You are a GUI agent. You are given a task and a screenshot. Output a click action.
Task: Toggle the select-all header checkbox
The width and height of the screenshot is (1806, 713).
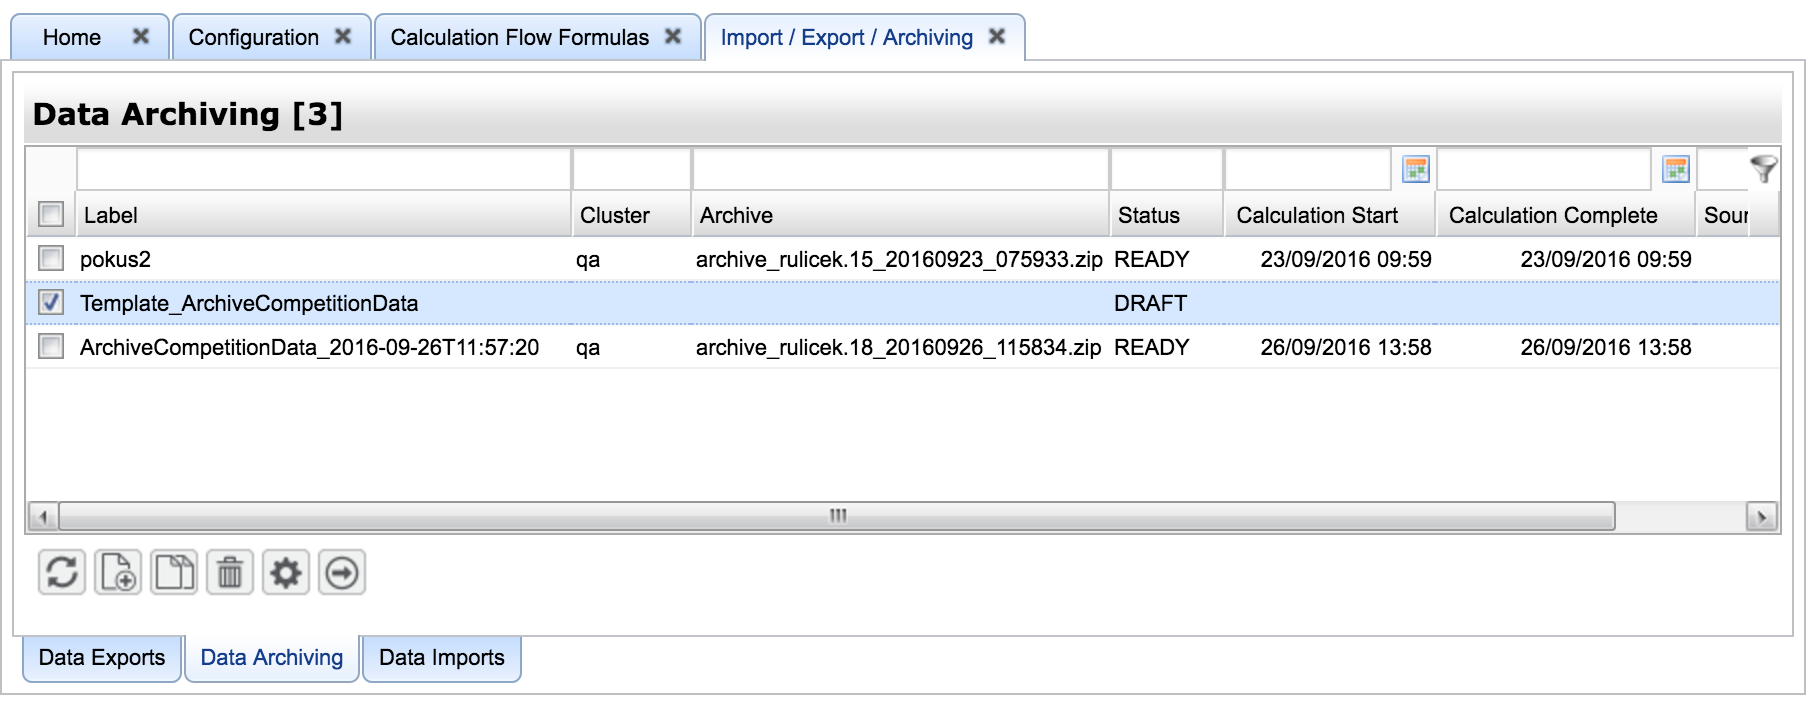click(51, 214)
